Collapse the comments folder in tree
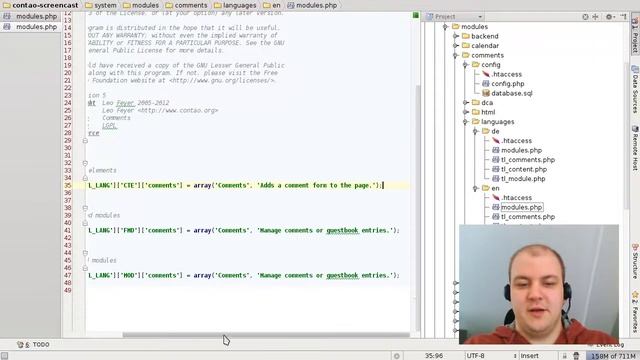 pos(456,55)
